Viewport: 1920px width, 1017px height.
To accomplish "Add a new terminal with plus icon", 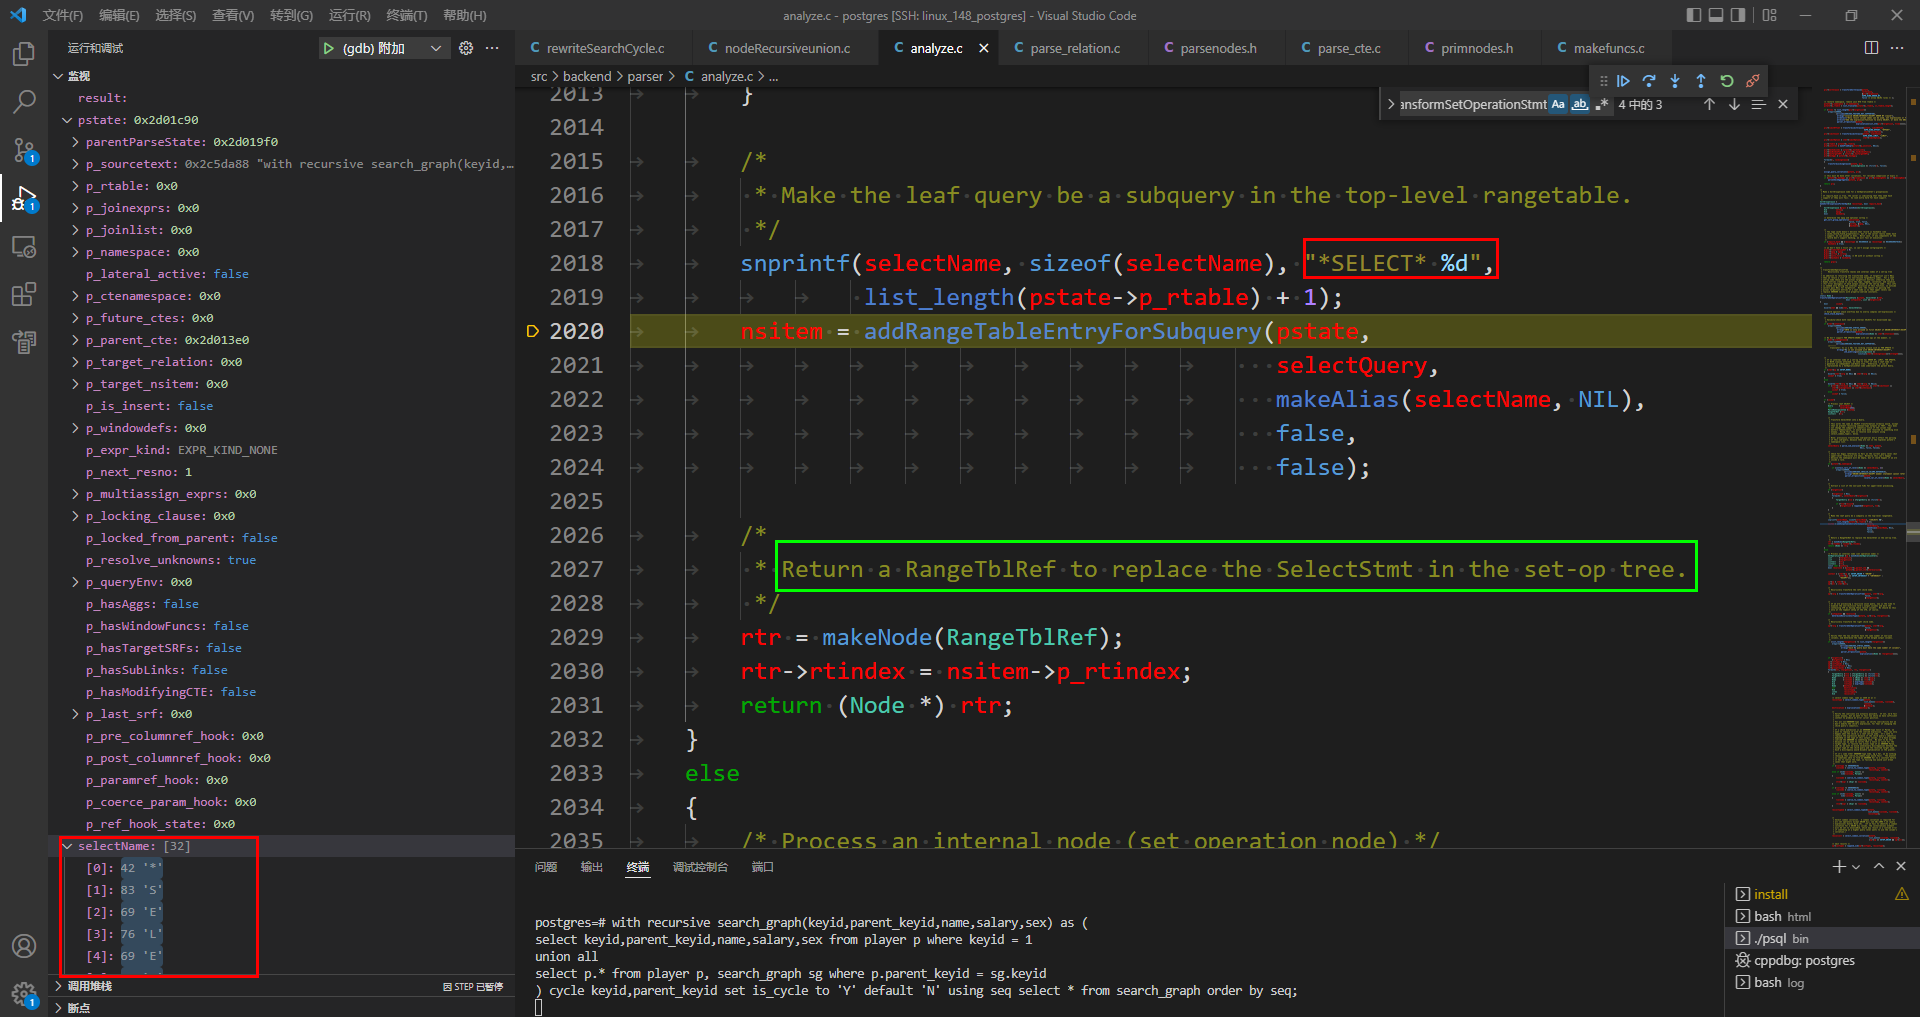I will [1838, 867].
